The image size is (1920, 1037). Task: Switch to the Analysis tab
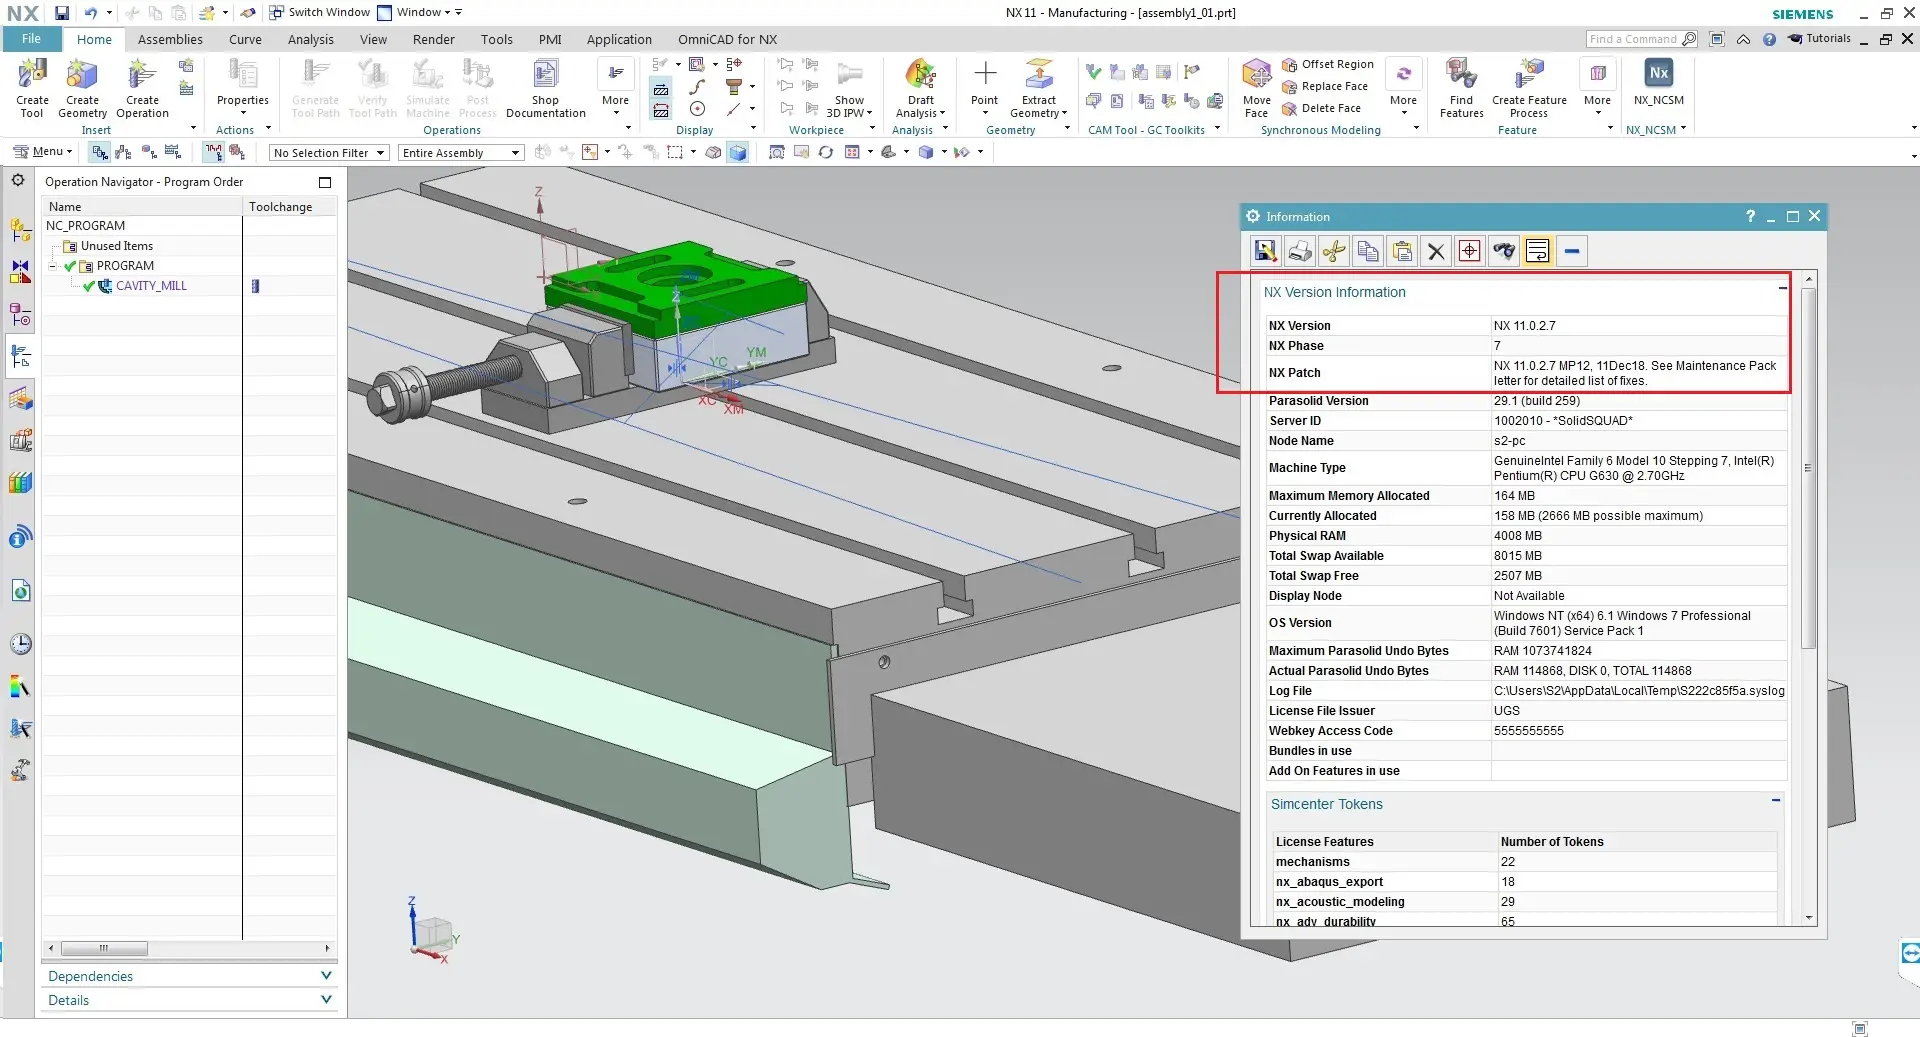311,39
